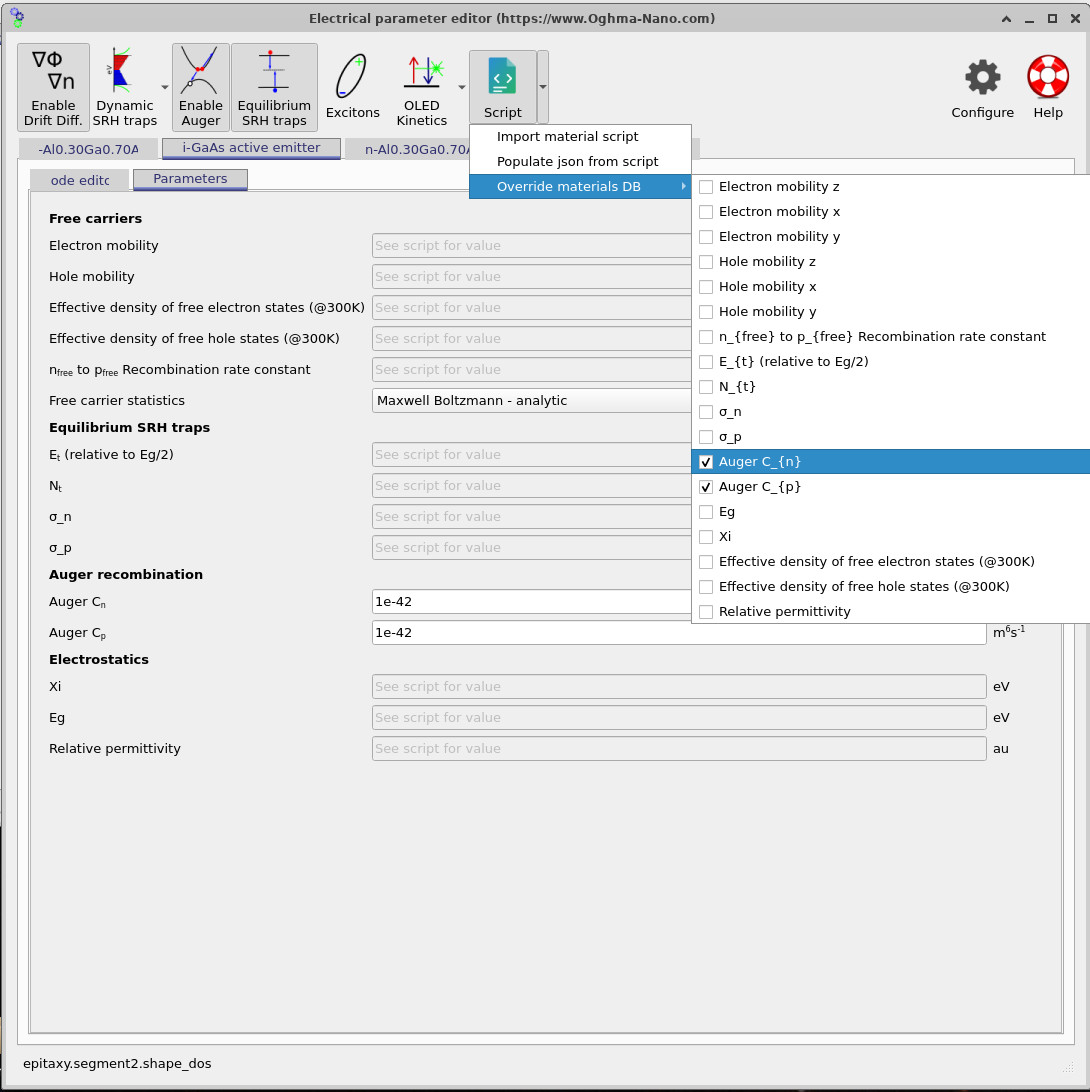Click the Relative permittivity value field
Image resolution: width=1090 pixels, height=1092 pixels.
tap(679, 749)
